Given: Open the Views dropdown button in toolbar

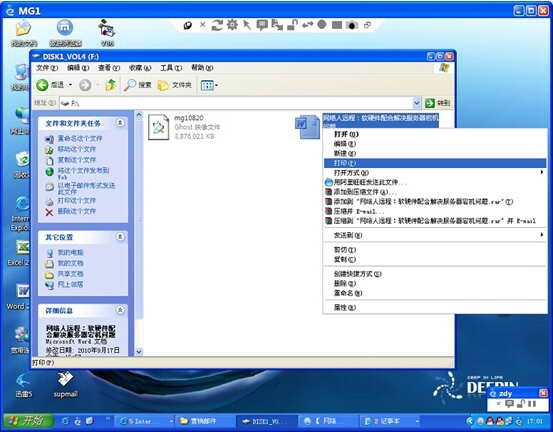Looking at the screenshot, I should click(209, 85).
